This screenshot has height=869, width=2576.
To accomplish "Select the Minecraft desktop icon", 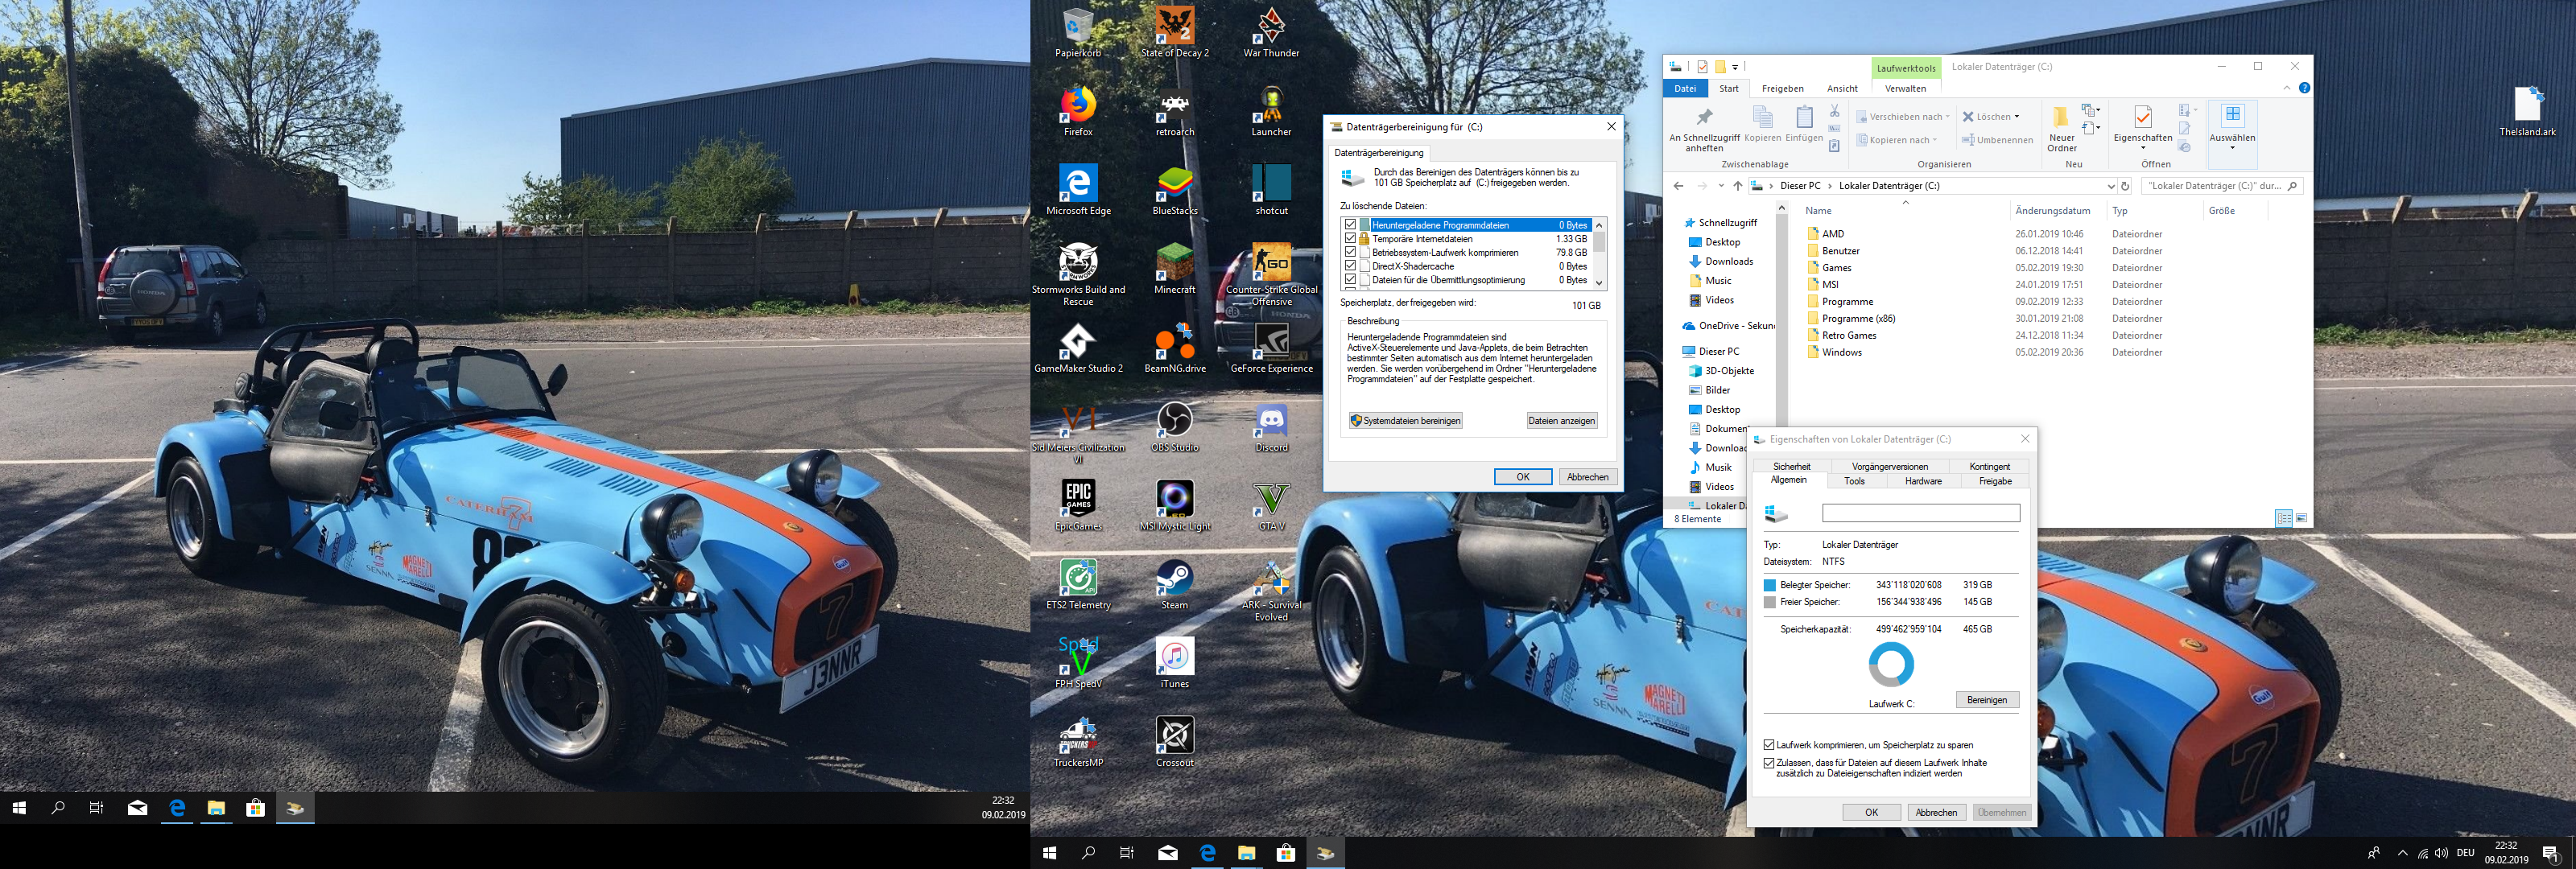I will 1175,269.
